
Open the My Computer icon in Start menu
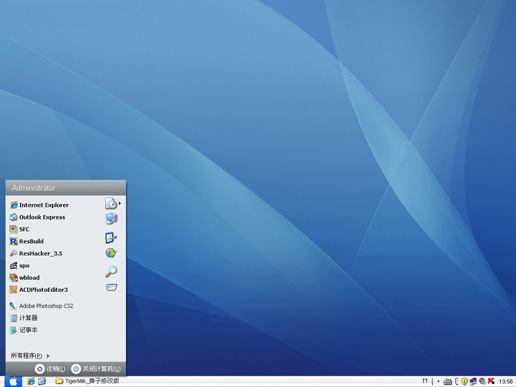[111, 219]
